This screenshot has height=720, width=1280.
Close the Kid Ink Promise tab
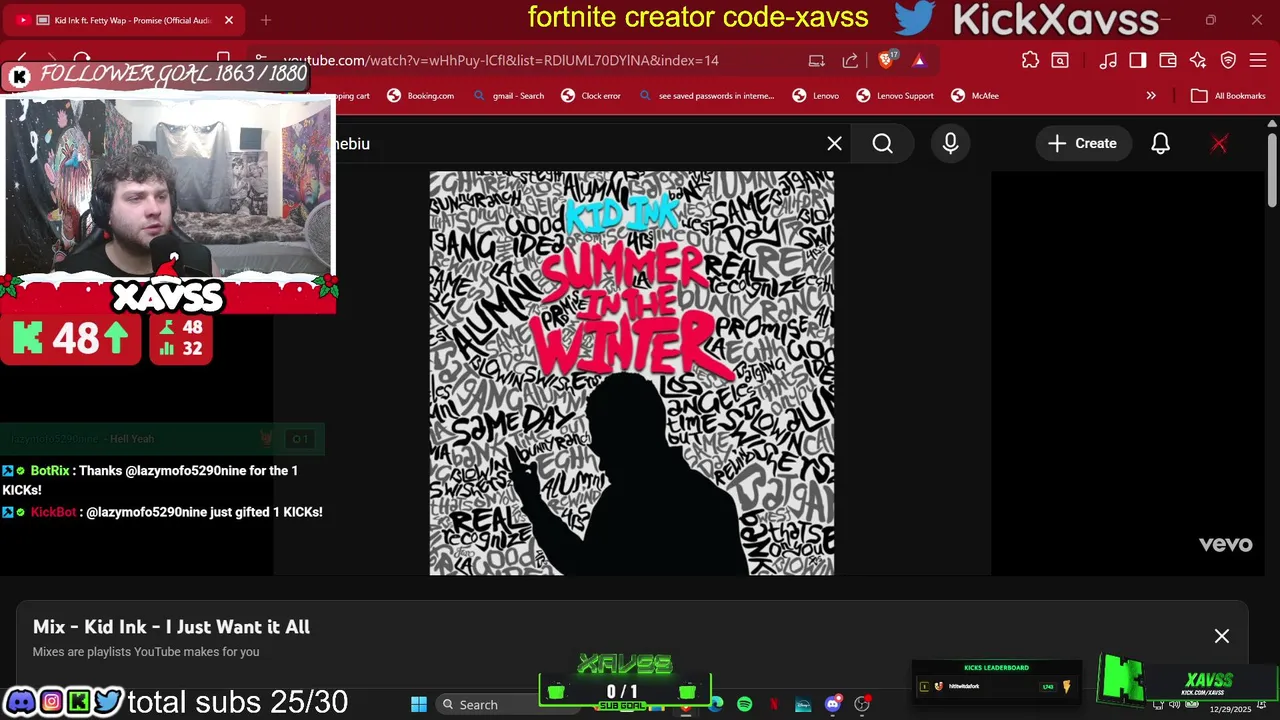coord(228,20)
